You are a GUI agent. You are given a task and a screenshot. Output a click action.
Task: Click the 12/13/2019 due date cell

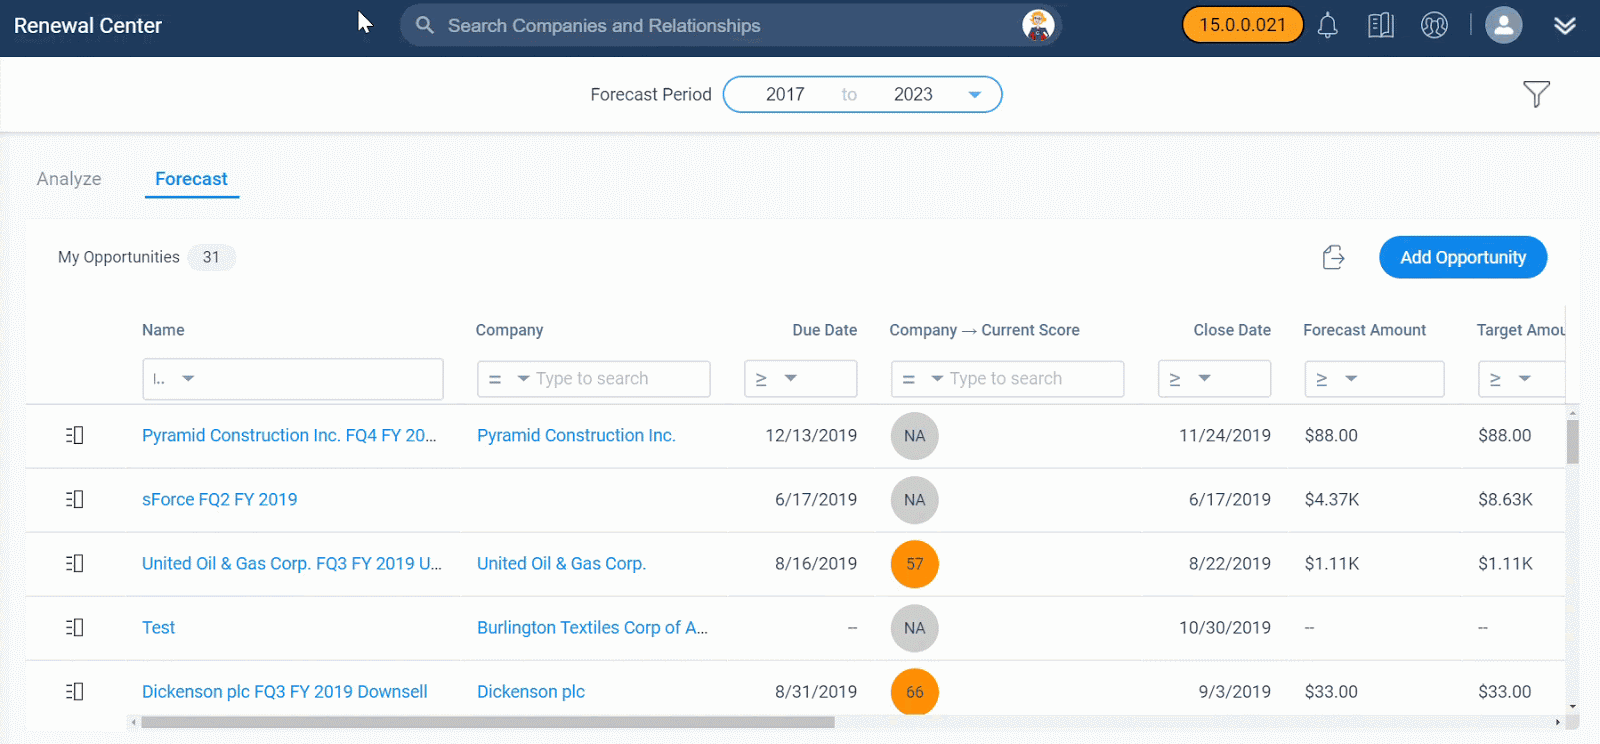click(811, 435)
